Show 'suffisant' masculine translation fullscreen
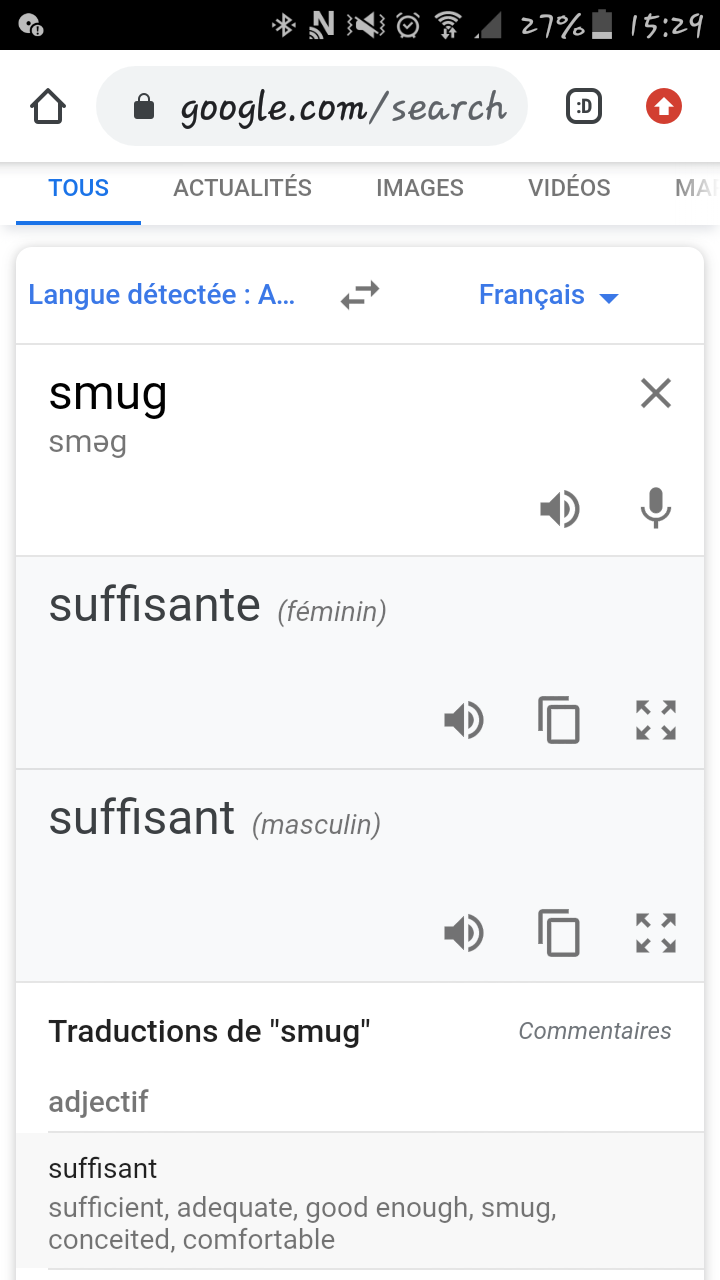Viewport: 720px width, 1280px height. [x=656, y=933]
